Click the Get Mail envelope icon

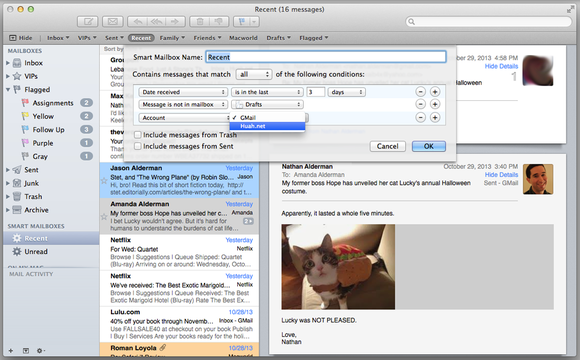[113, 21]
